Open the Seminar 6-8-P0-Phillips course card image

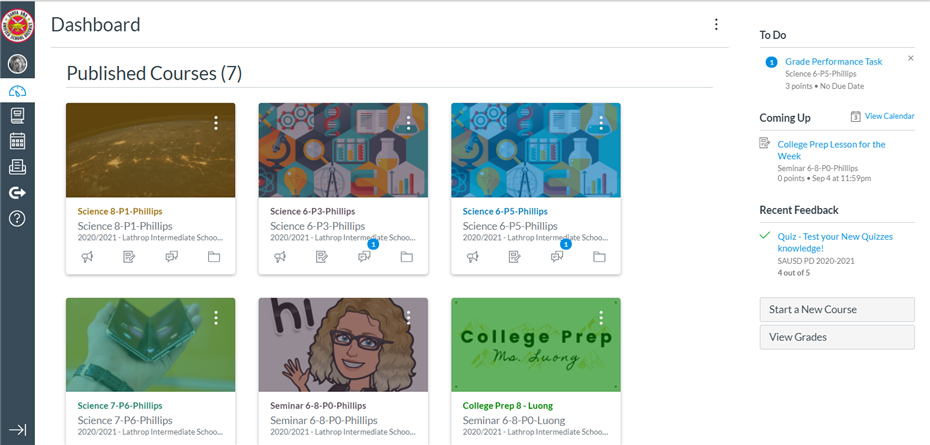[x=343, y=345]
